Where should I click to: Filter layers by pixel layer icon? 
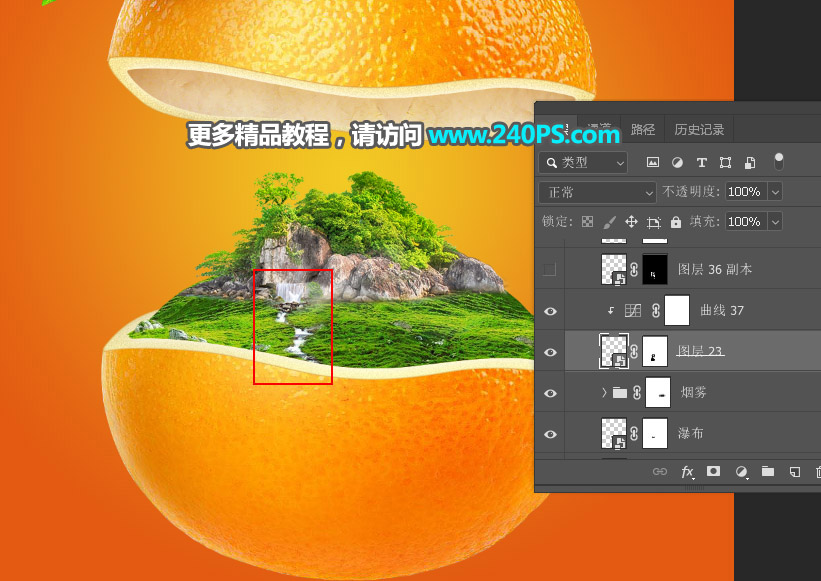point(652,162)
